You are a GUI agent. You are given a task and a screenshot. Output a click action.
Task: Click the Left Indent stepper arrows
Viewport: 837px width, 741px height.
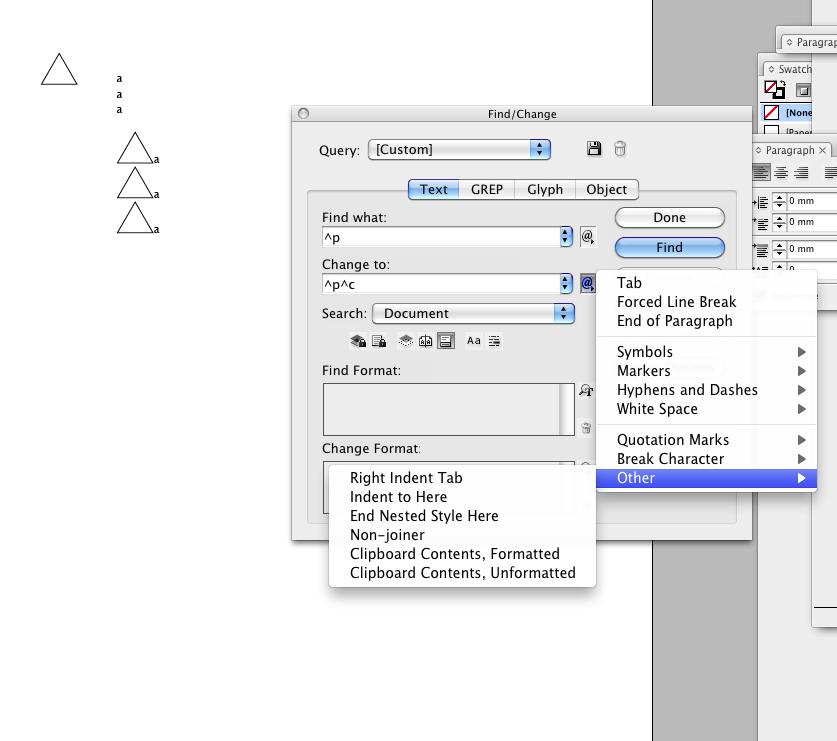[x=779, y=201]
